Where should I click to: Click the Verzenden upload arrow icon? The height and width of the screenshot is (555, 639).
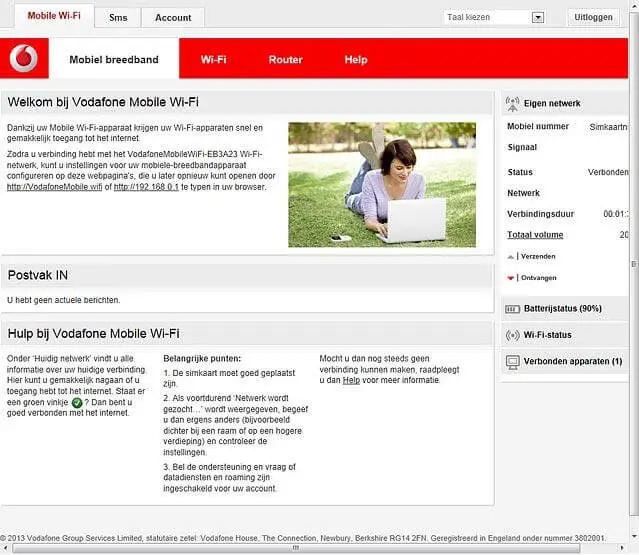click(x=510, y=257)
